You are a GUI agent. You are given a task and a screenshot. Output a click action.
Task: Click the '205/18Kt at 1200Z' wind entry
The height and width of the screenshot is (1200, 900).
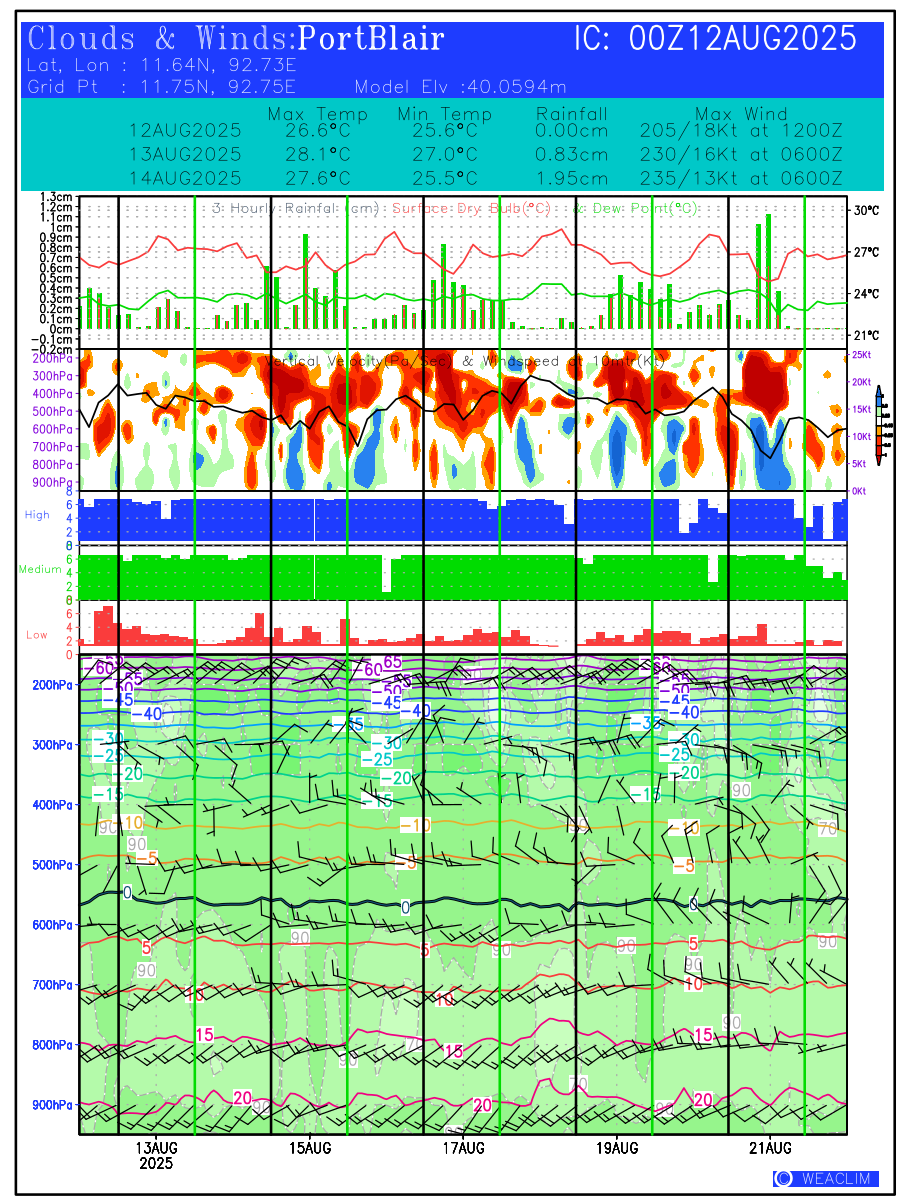point(741,130)
